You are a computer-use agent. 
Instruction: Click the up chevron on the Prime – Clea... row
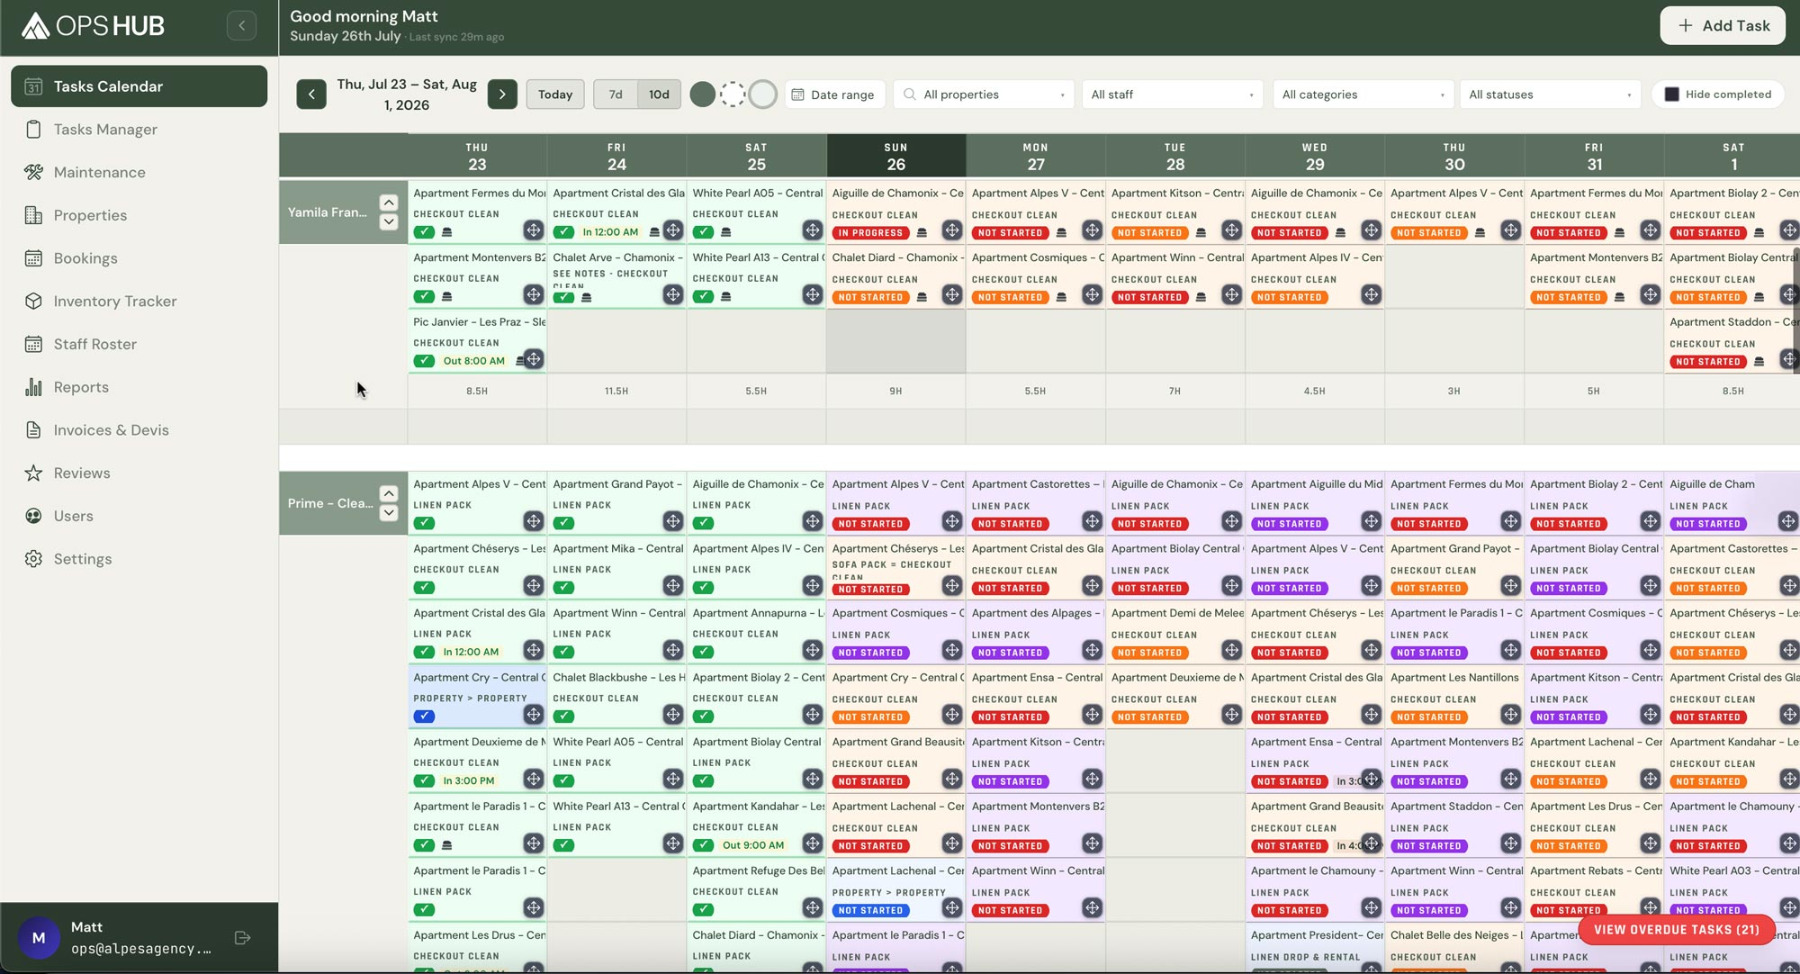(388, 493)
